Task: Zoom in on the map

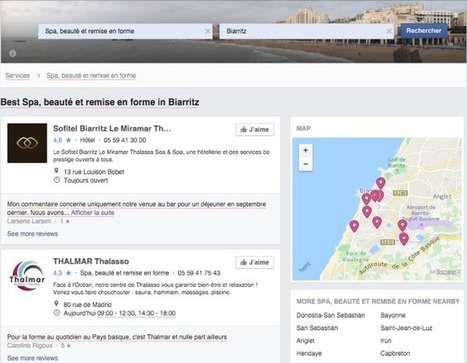Action: point(306,150)
